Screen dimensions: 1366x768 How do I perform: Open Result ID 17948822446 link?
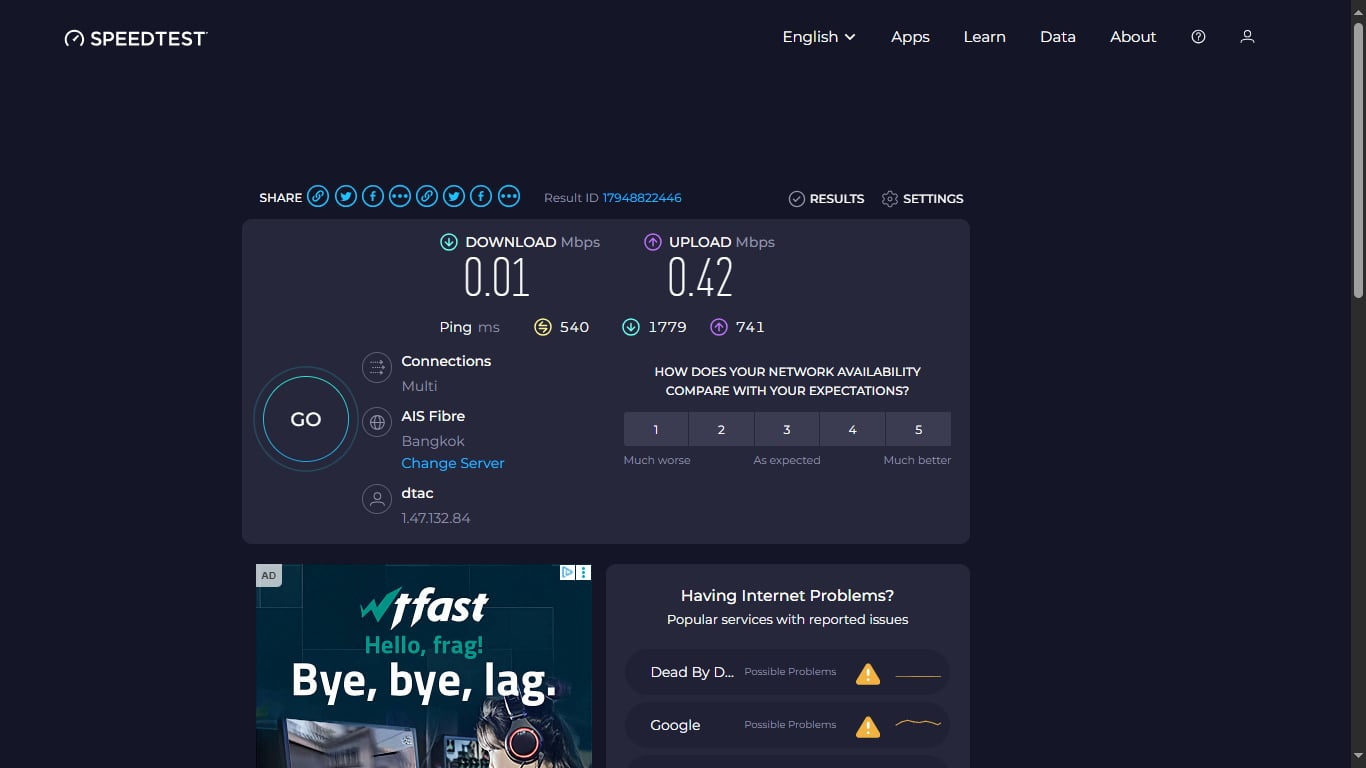pos(642,198)
